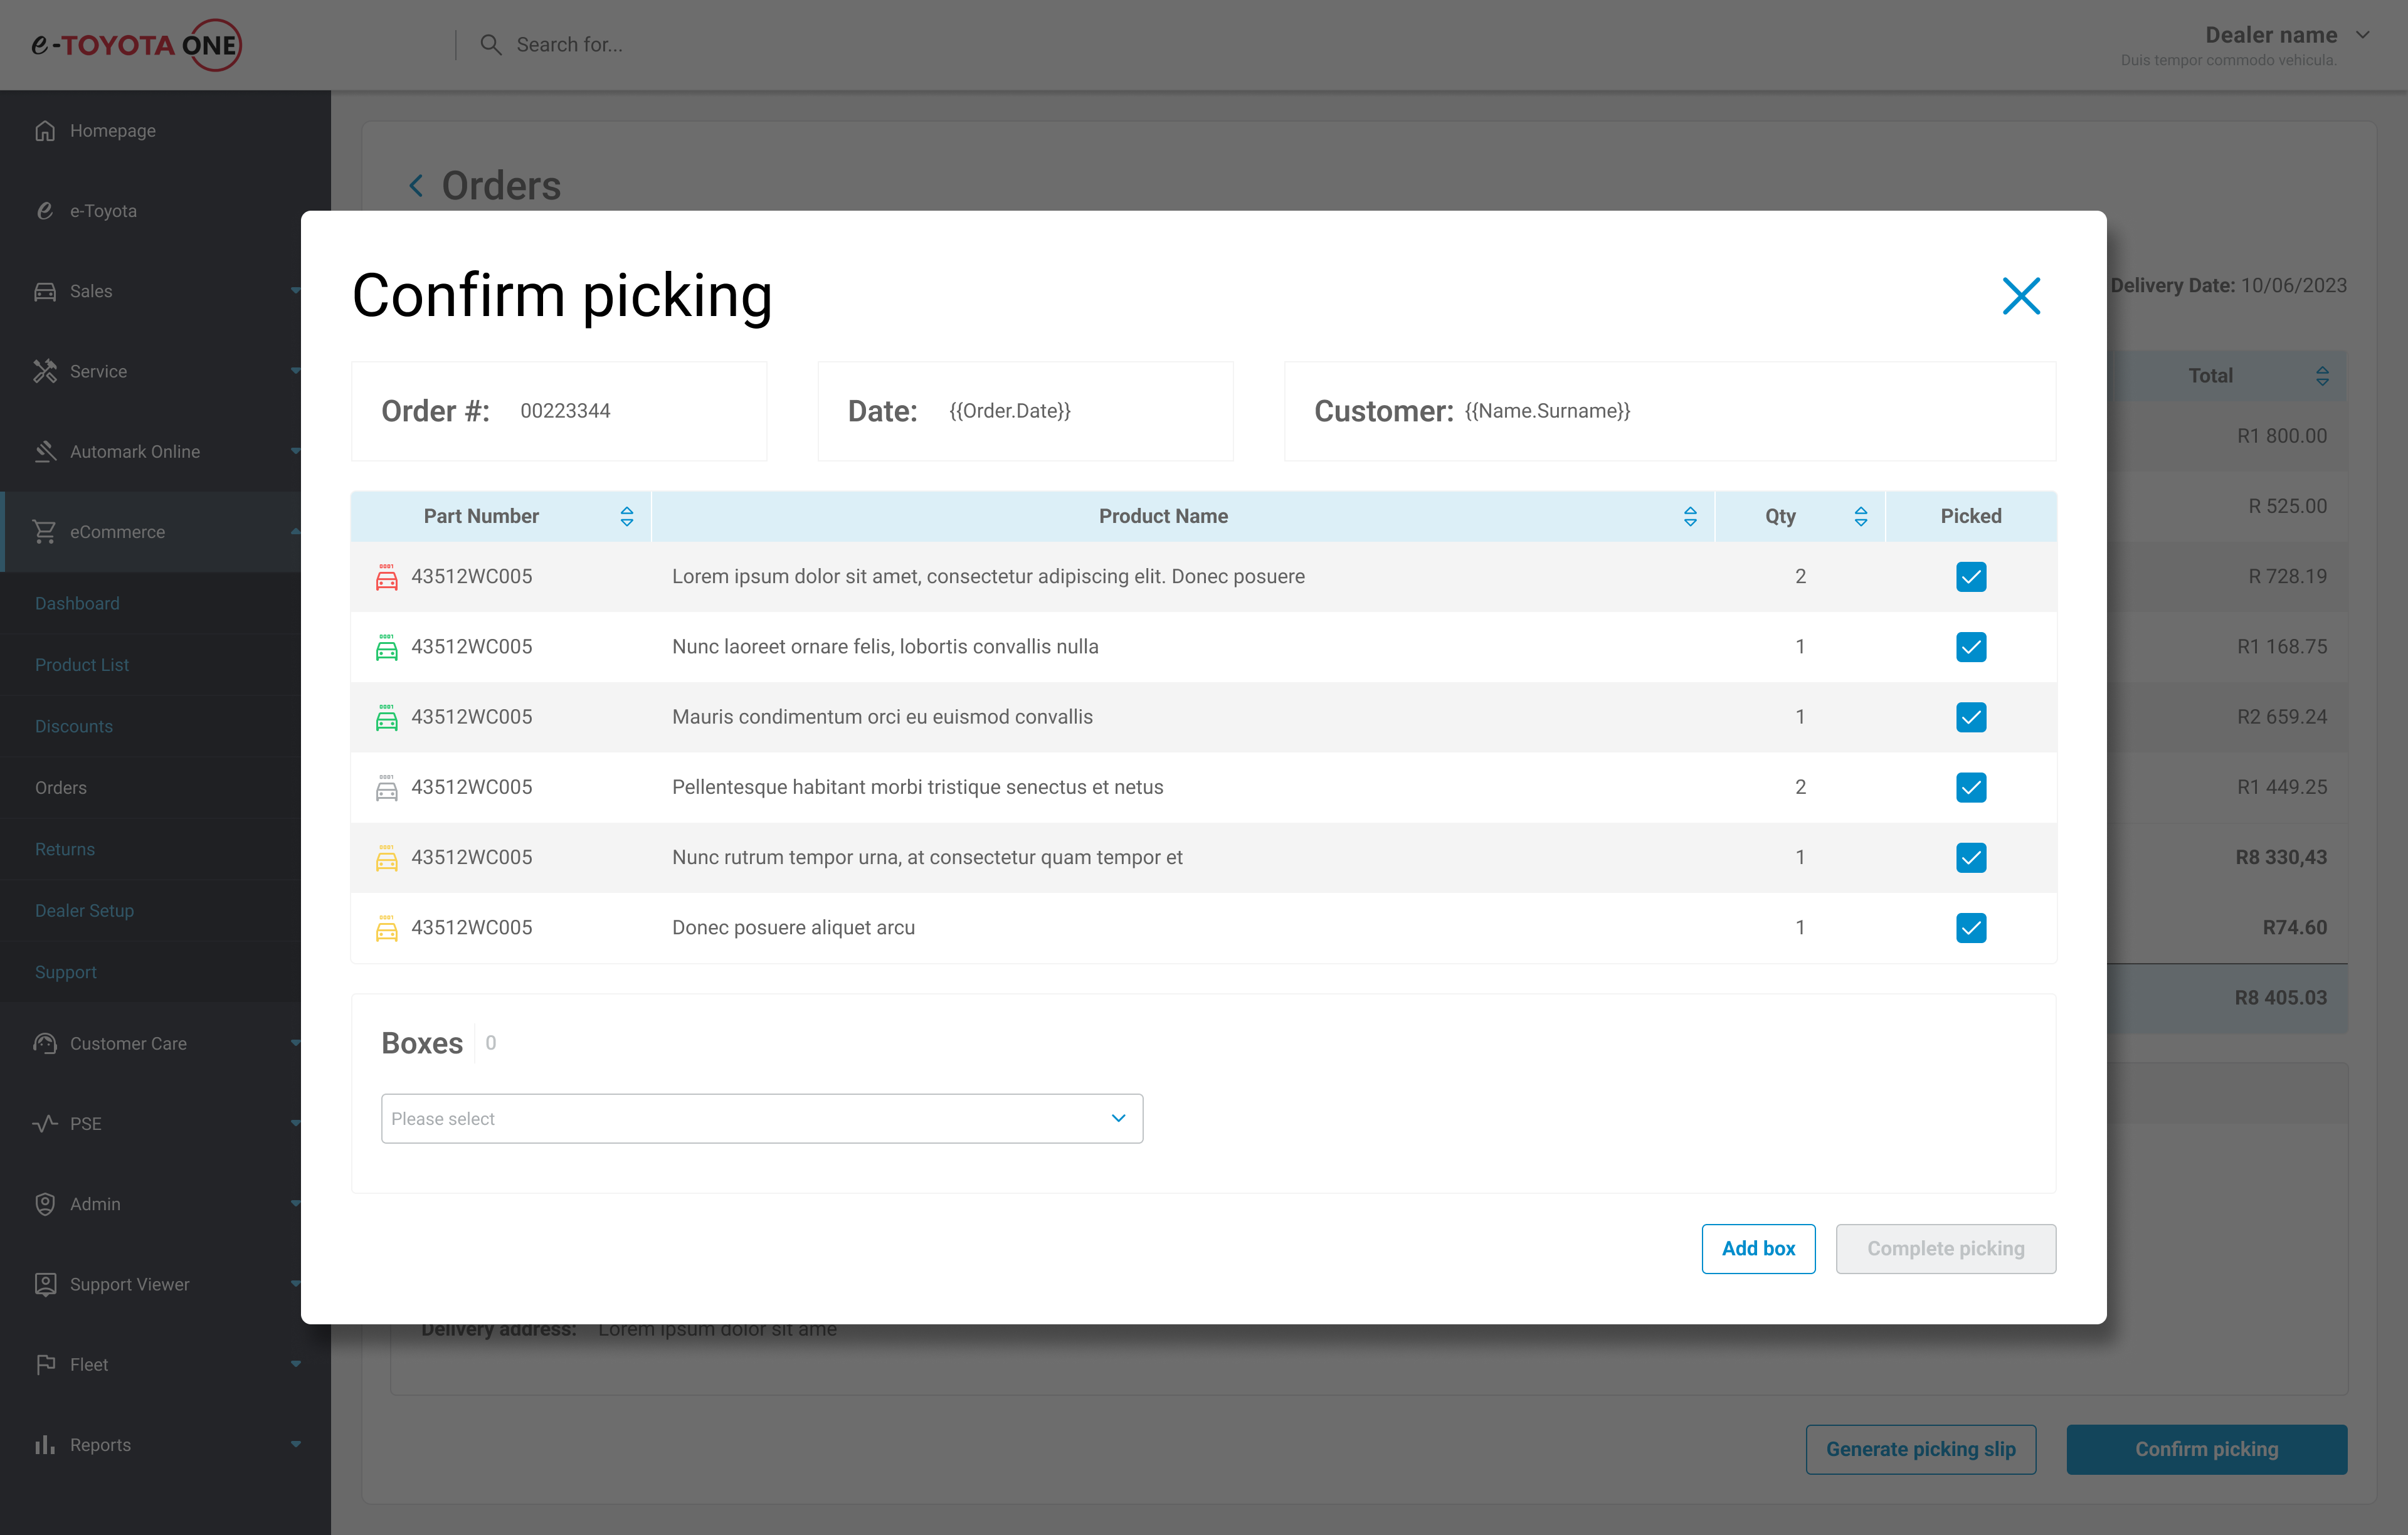The height and width of the screenshot is (1535, 2408).
Task: Toggle Picked checkbox for Mauris condimentum row
Action: click(x=1970, y=717)
